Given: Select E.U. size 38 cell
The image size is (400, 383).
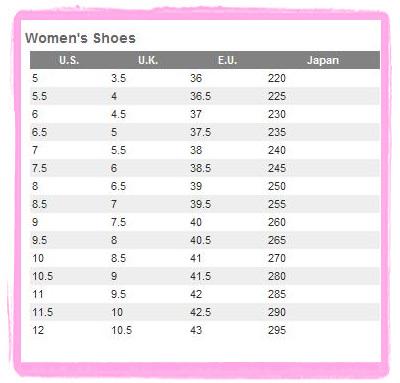Looking at the screenshot, I should pyautogui.click(x=196, y=150).
